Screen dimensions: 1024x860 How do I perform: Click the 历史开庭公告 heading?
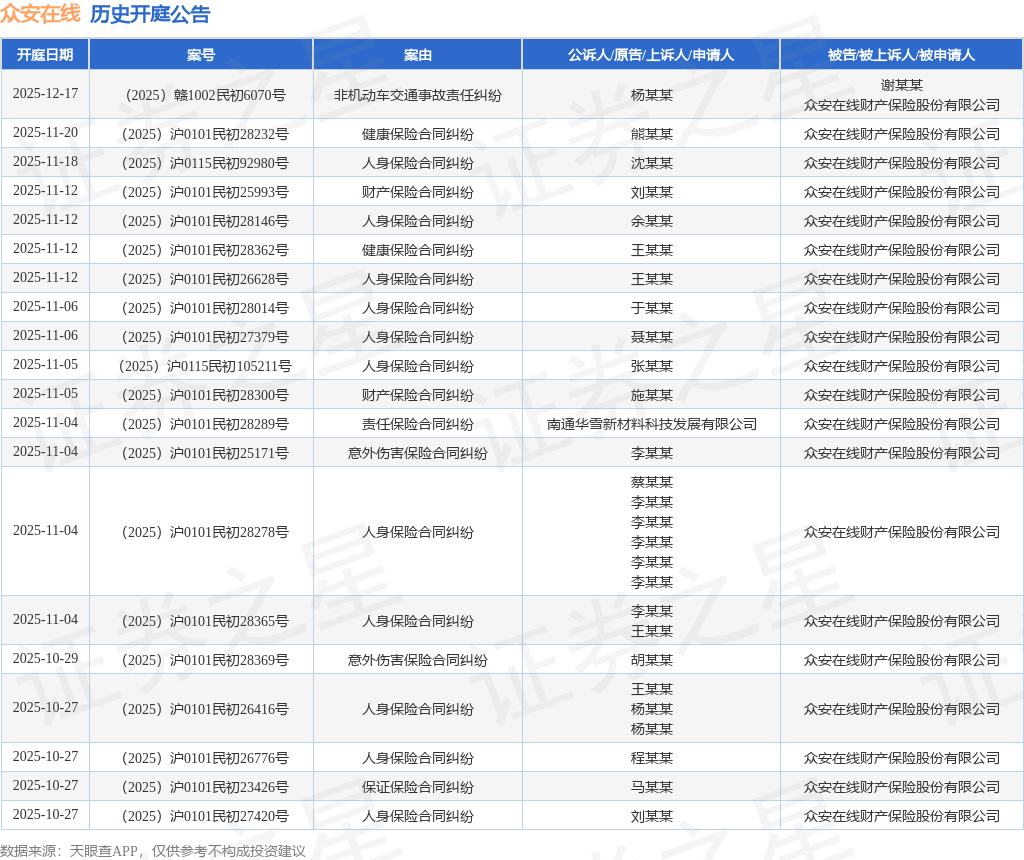click(150, 14)
